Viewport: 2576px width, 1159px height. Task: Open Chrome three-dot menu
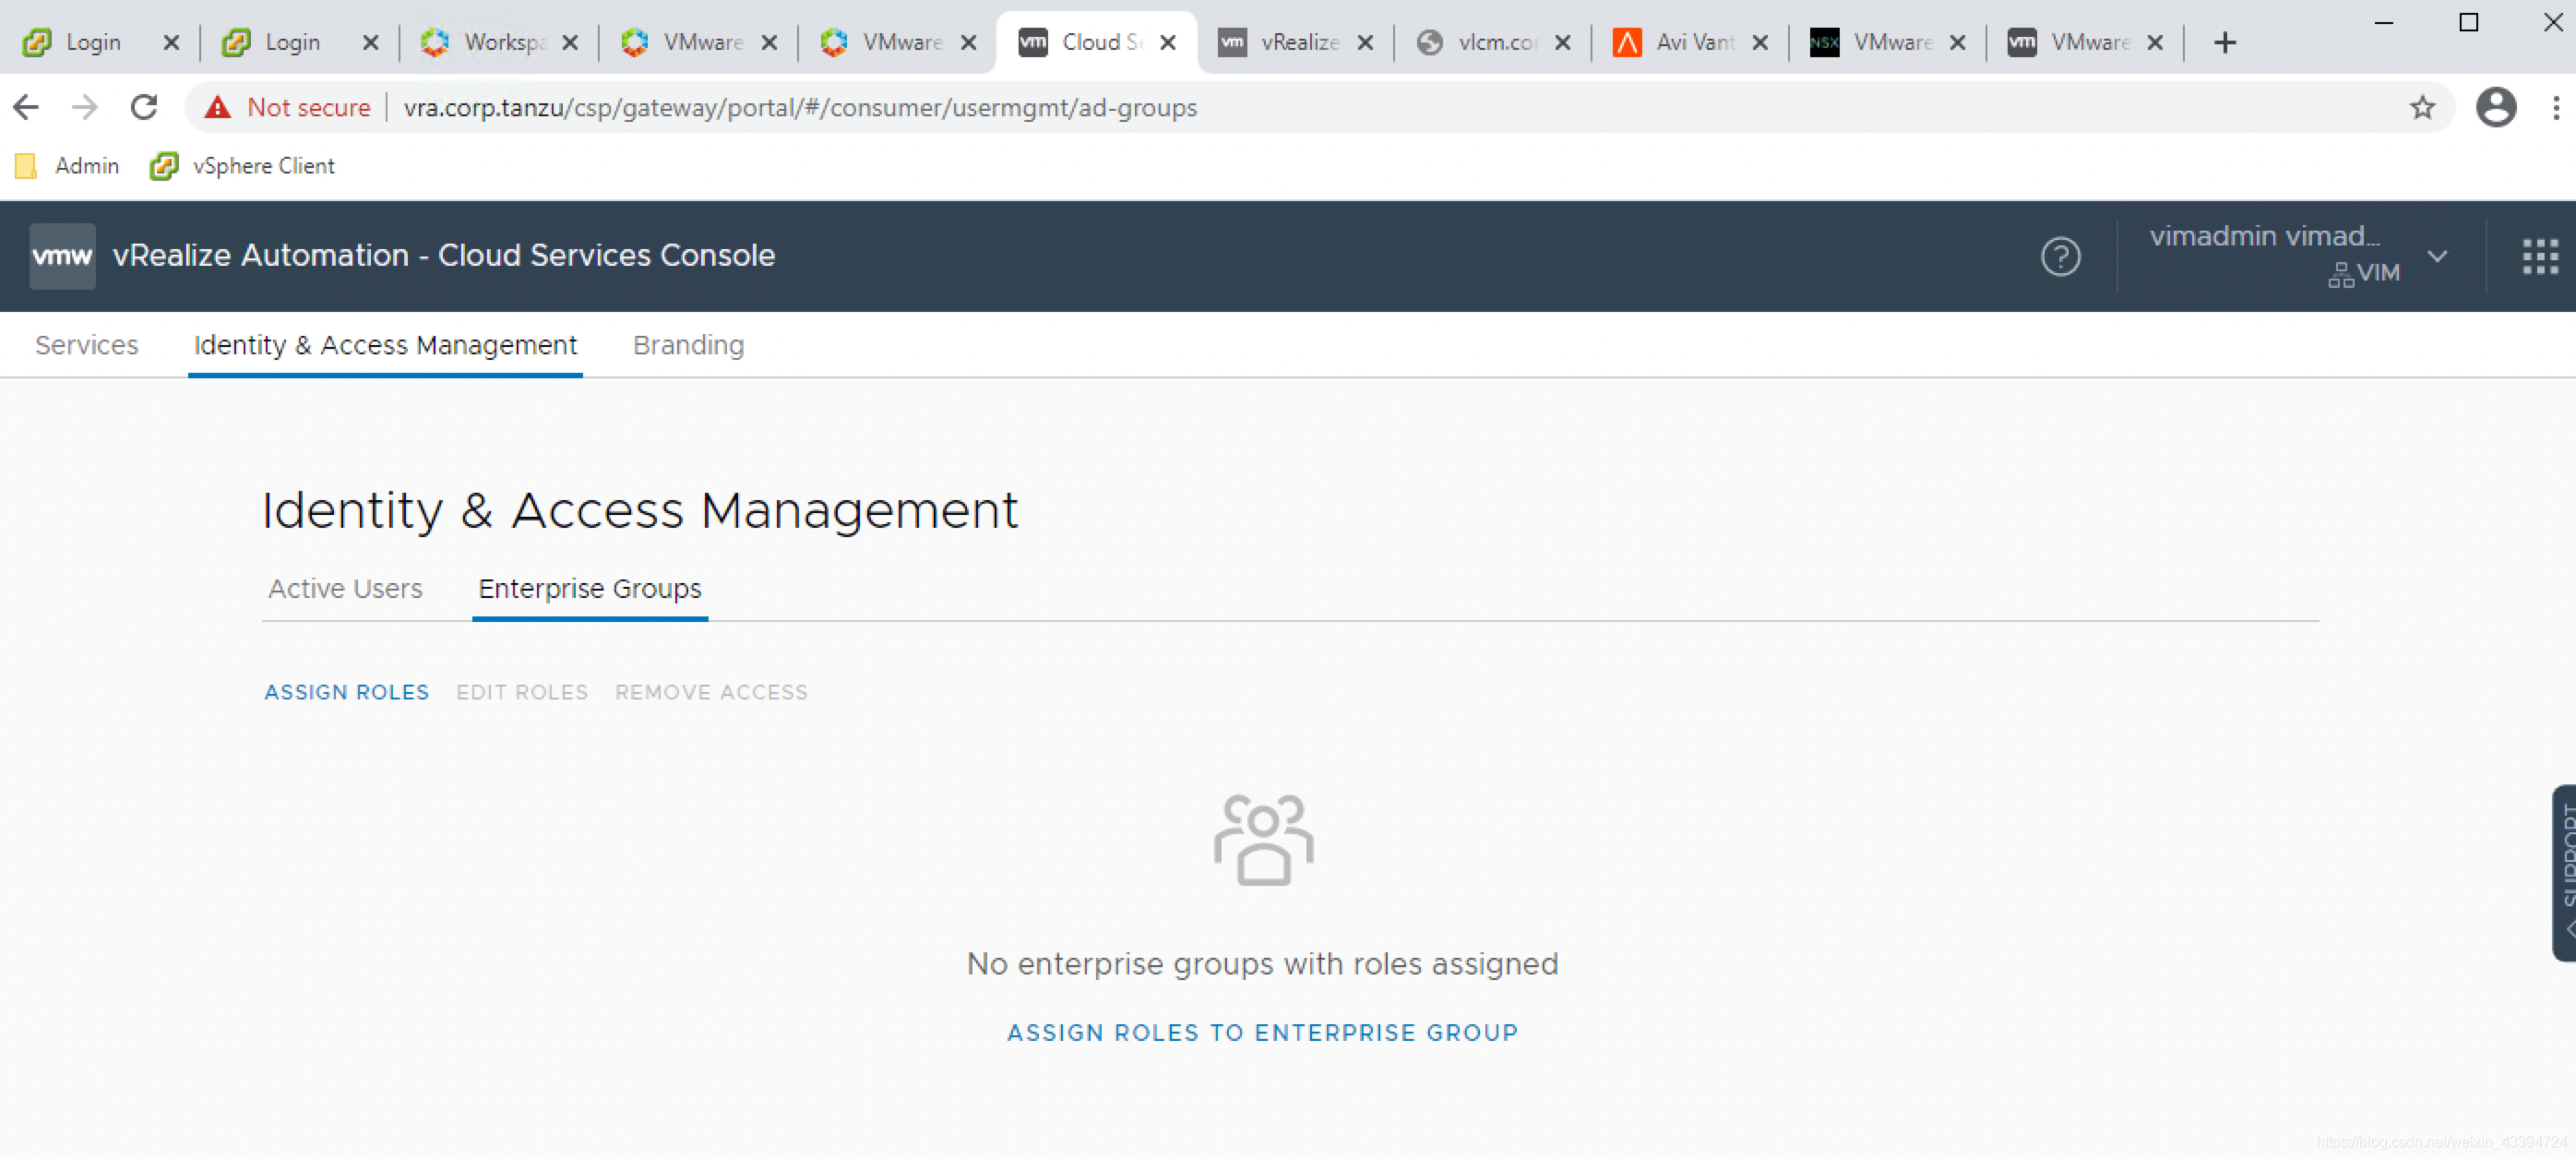click(x=2555, y=107)
